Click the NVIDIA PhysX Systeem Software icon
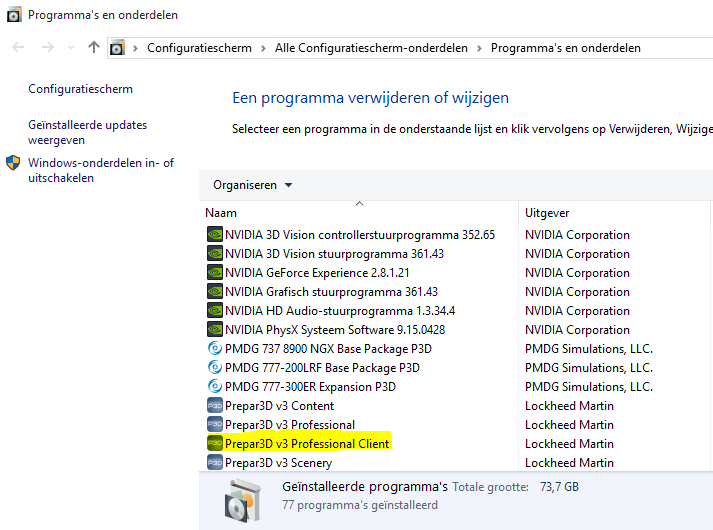This screenshot has width=713, height=530. pos(215,330)
